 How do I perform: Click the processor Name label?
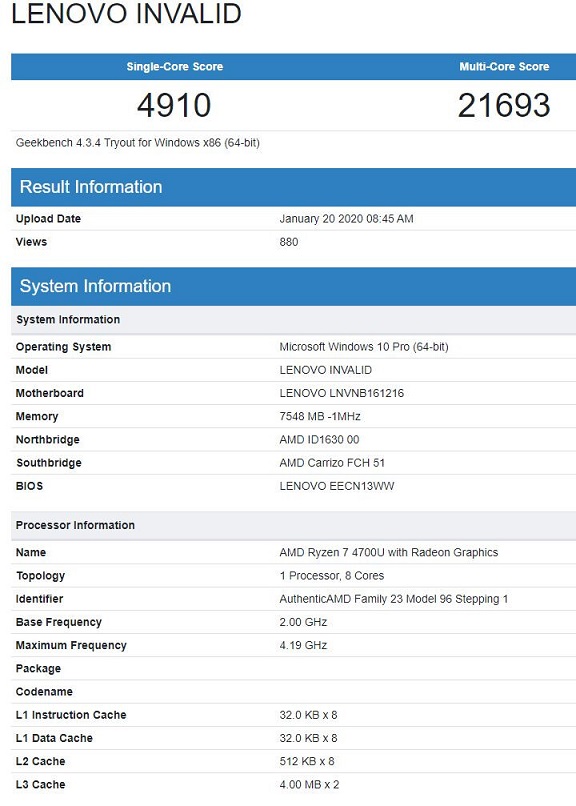tap(31, 553)
